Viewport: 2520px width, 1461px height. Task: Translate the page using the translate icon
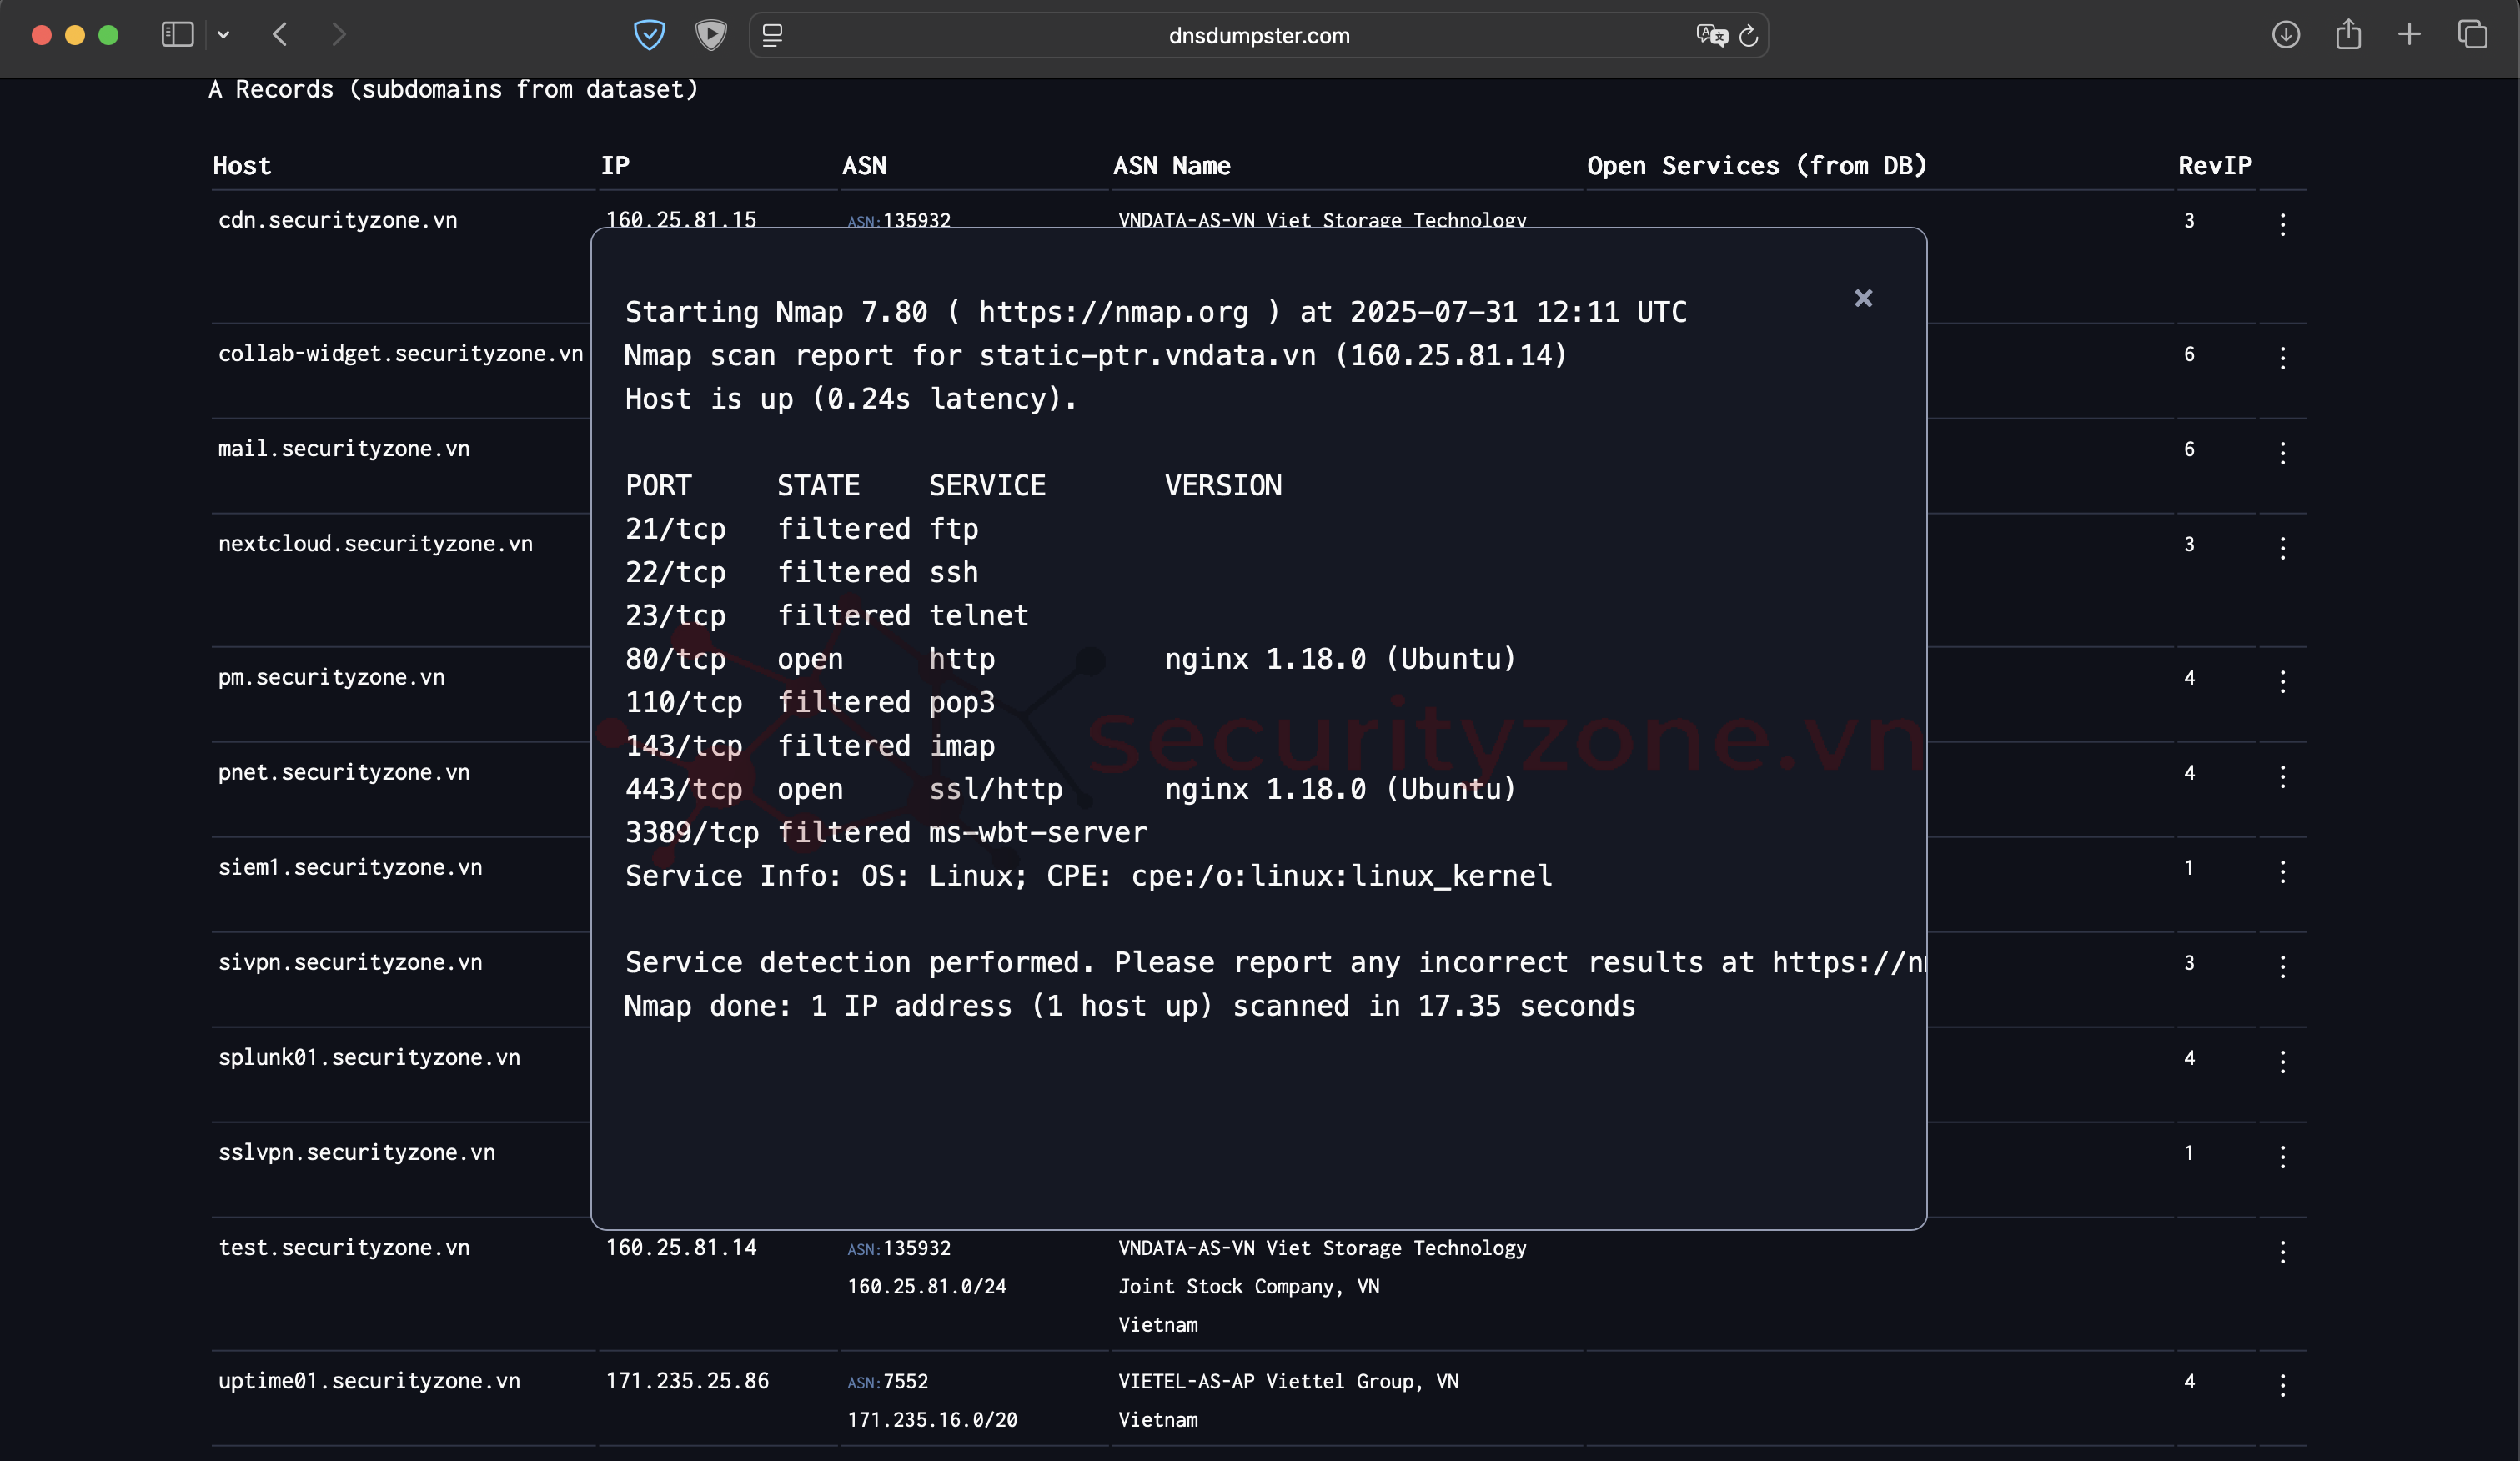tap(1712, 35)
